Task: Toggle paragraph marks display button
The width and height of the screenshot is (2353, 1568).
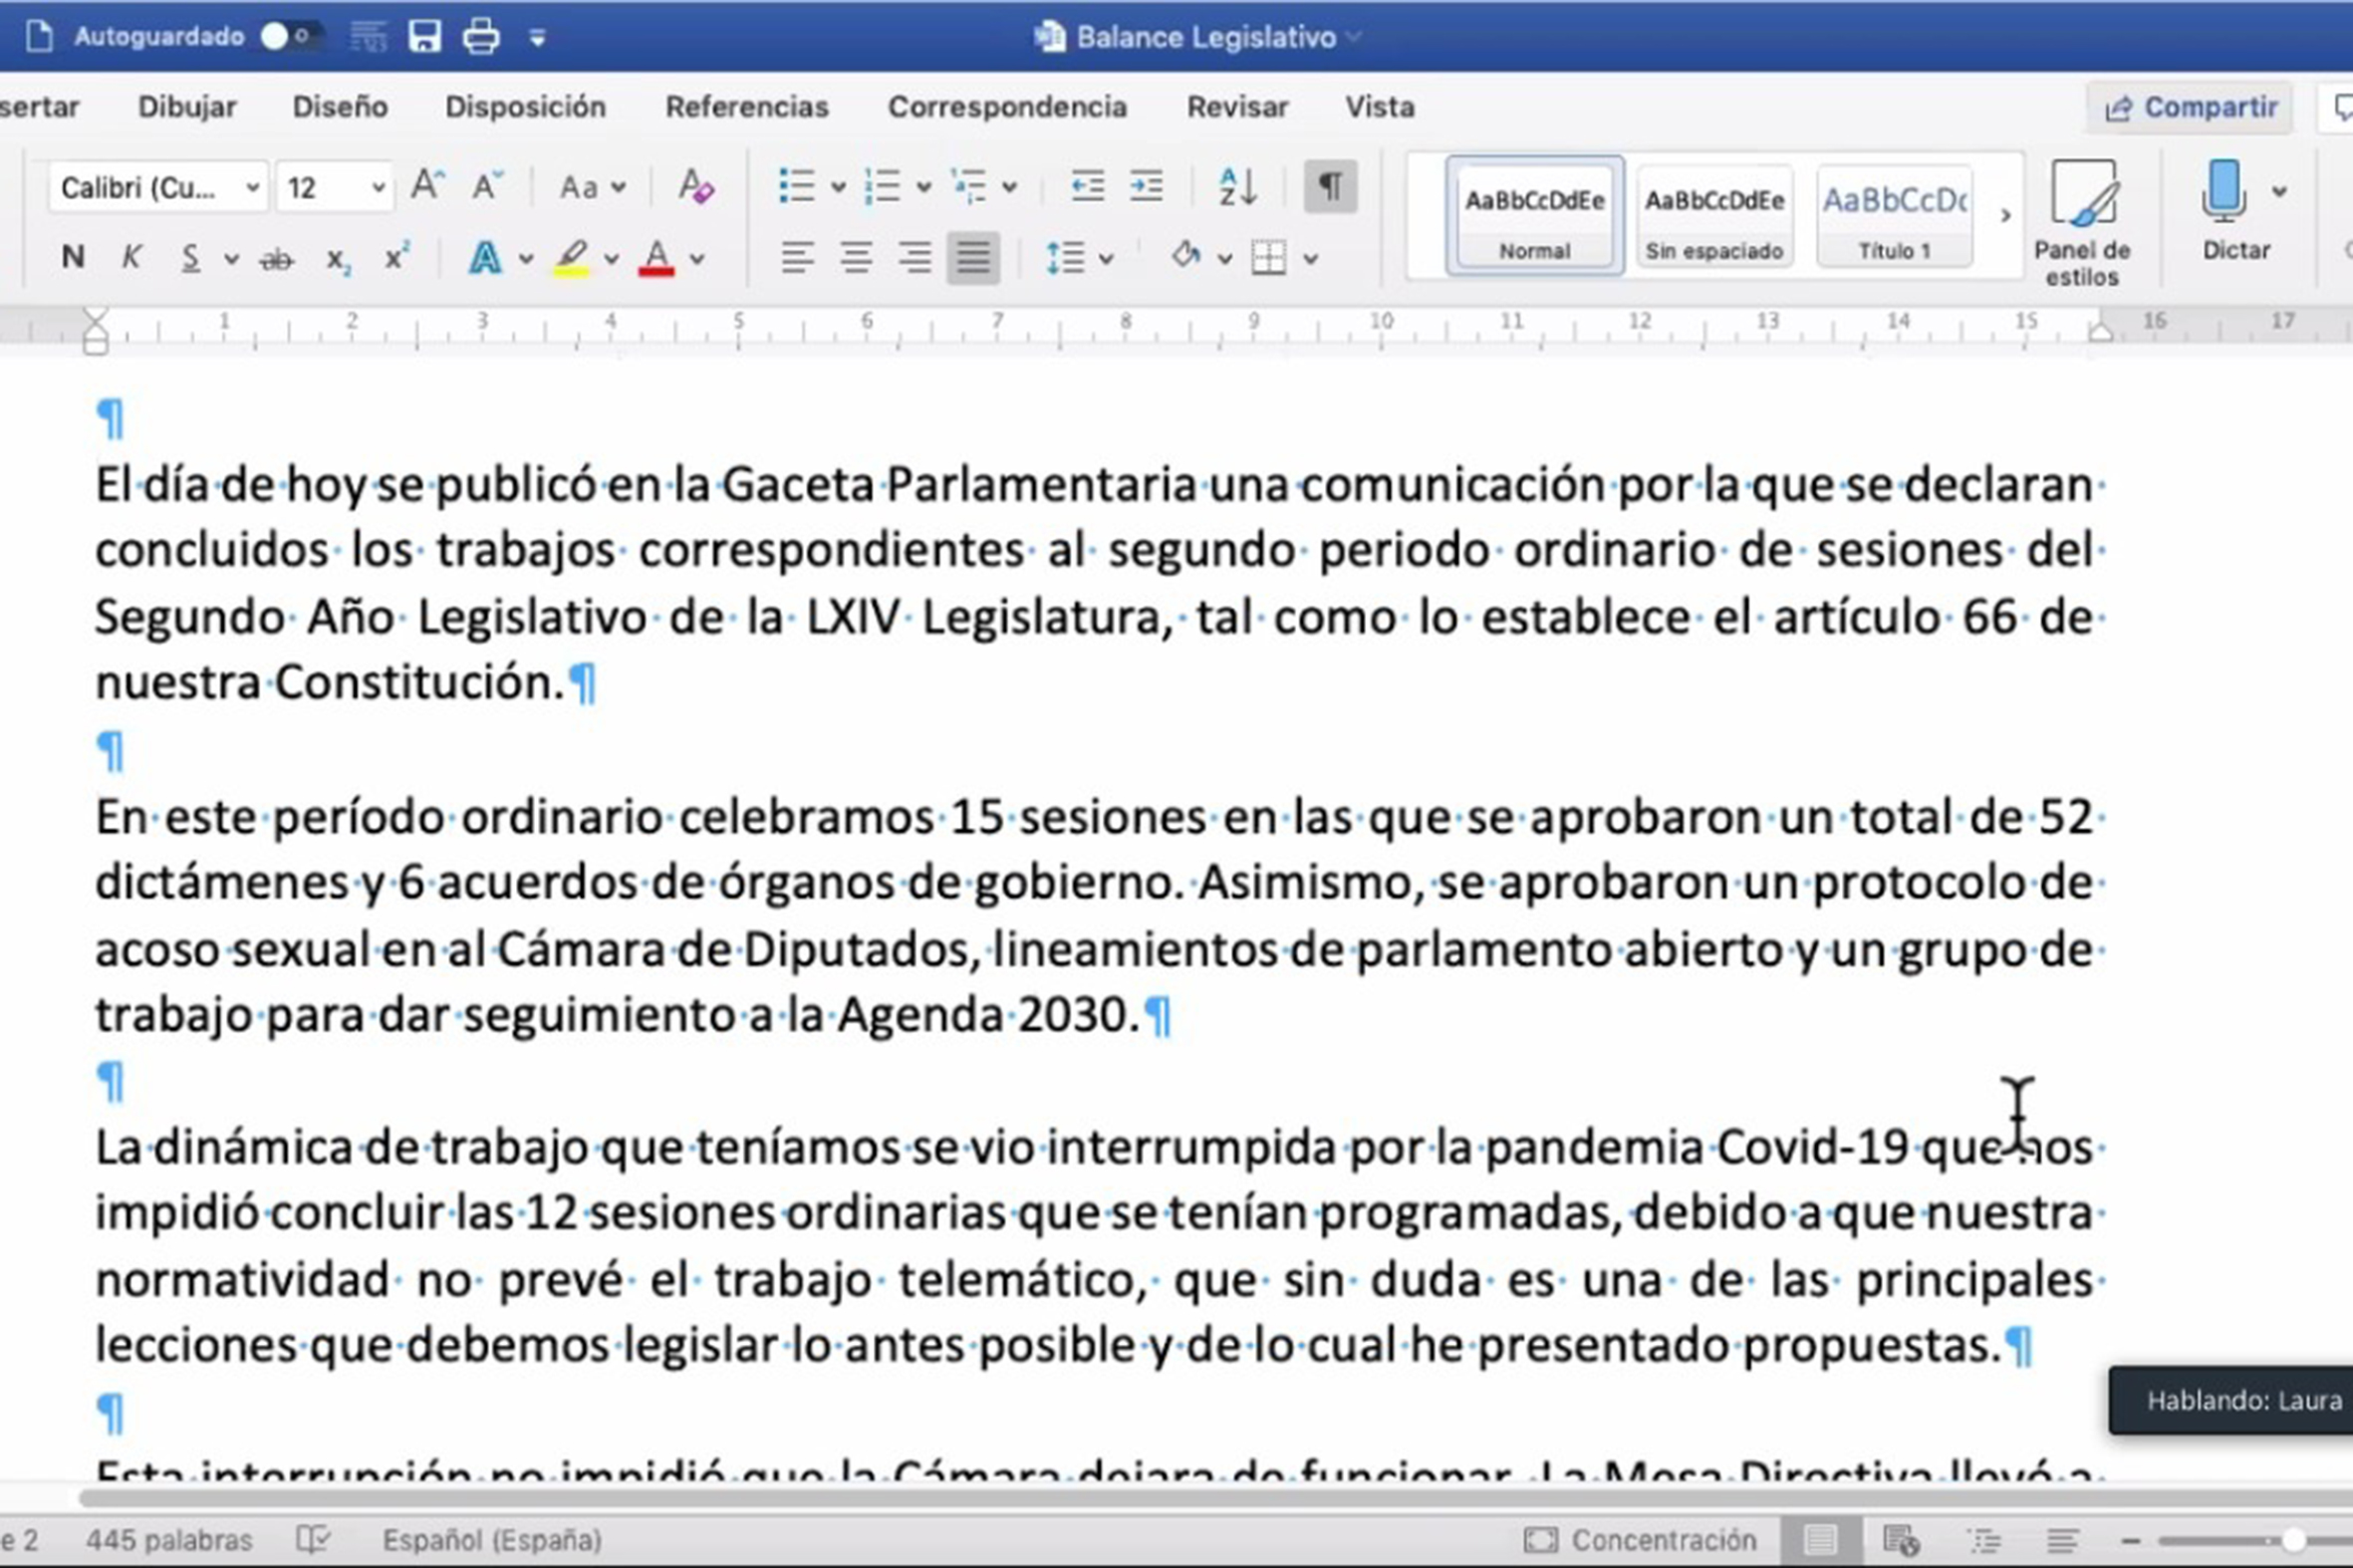Action: coord(1330,187)
